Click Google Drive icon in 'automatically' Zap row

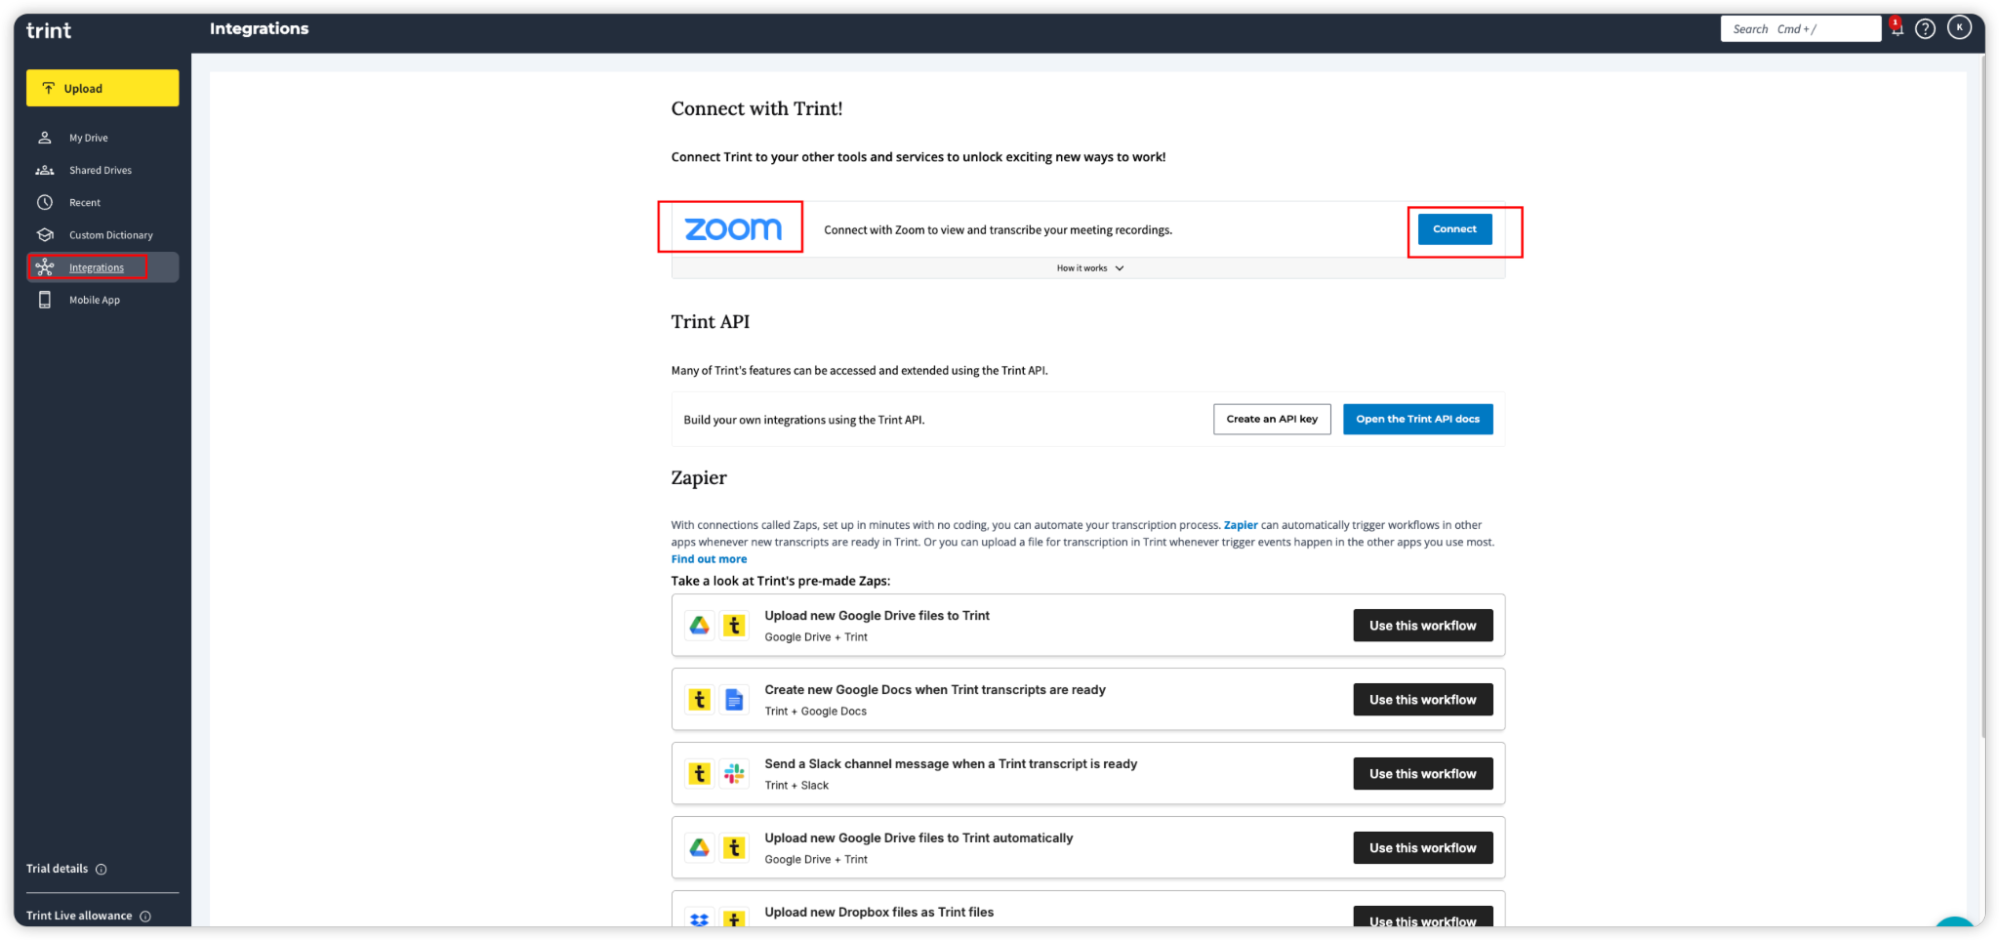tap(699, 848)
